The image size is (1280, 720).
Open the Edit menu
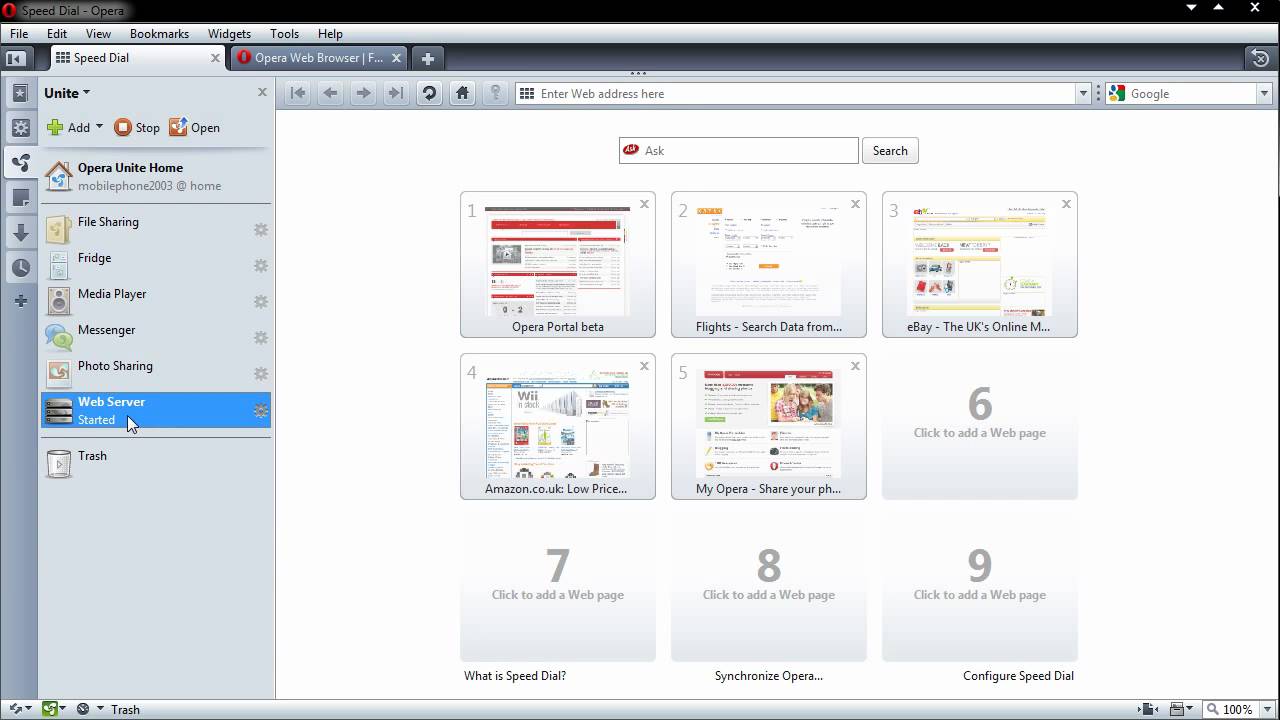57,33
